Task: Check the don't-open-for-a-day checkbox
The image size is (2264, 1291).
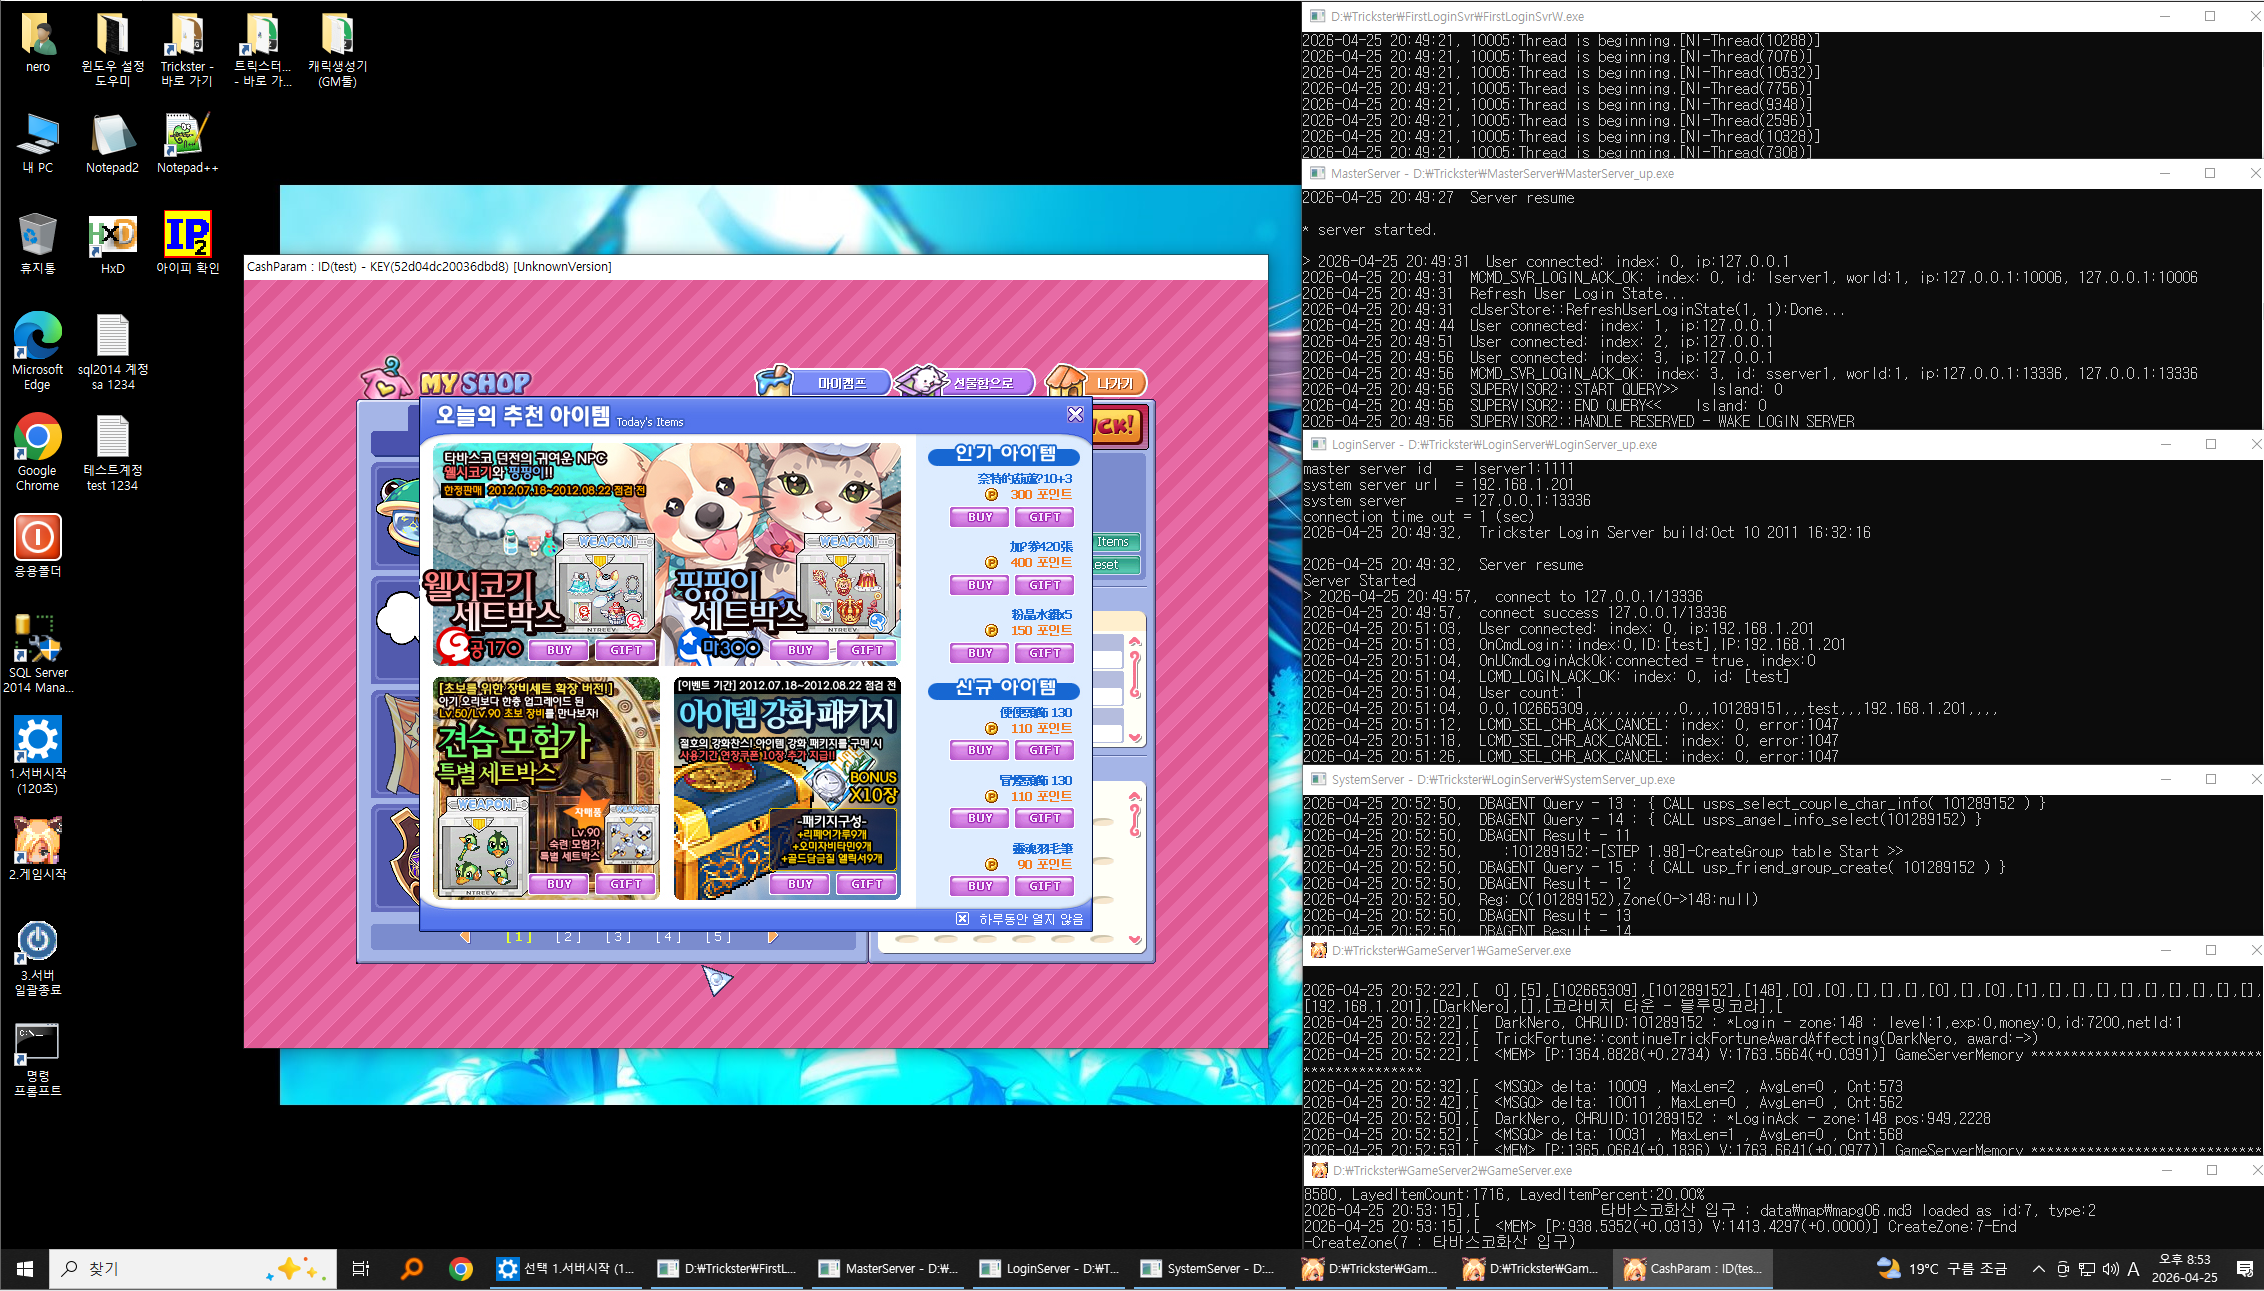Action: click(x=962, y=918)
